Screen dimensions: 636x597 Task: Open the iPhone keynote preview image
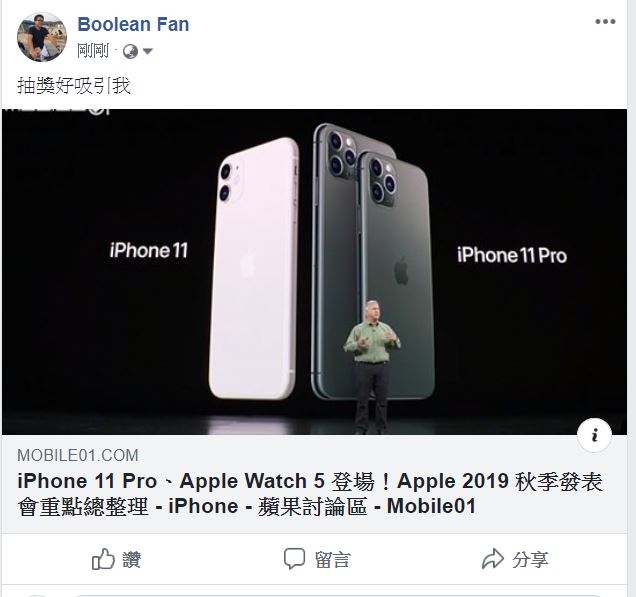point(314,272)
